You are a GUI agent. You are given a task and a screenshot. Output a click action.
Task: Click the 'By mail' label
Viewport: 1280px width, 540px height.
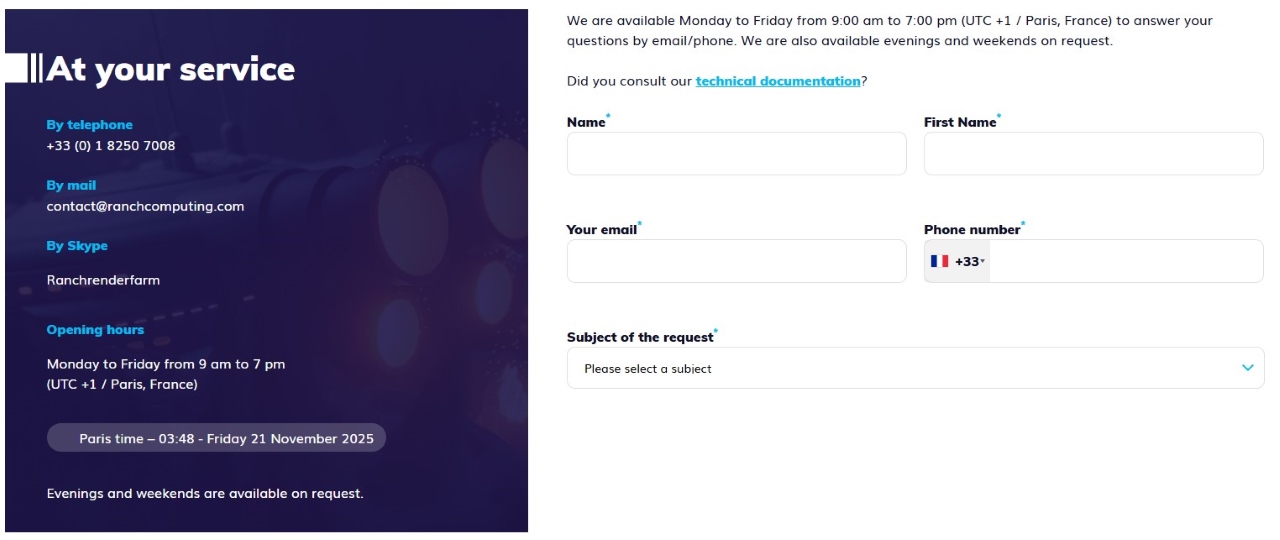[x=71, y=185]
